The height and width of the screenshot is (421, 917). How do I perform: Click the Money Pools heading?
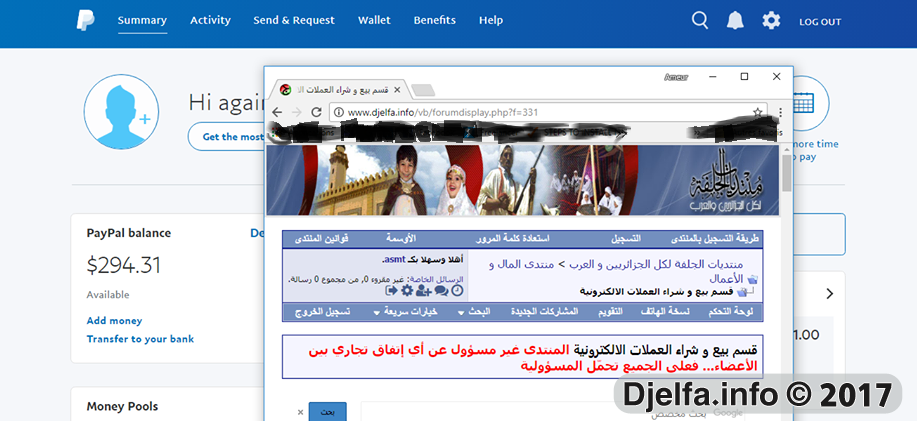[122, 406]
